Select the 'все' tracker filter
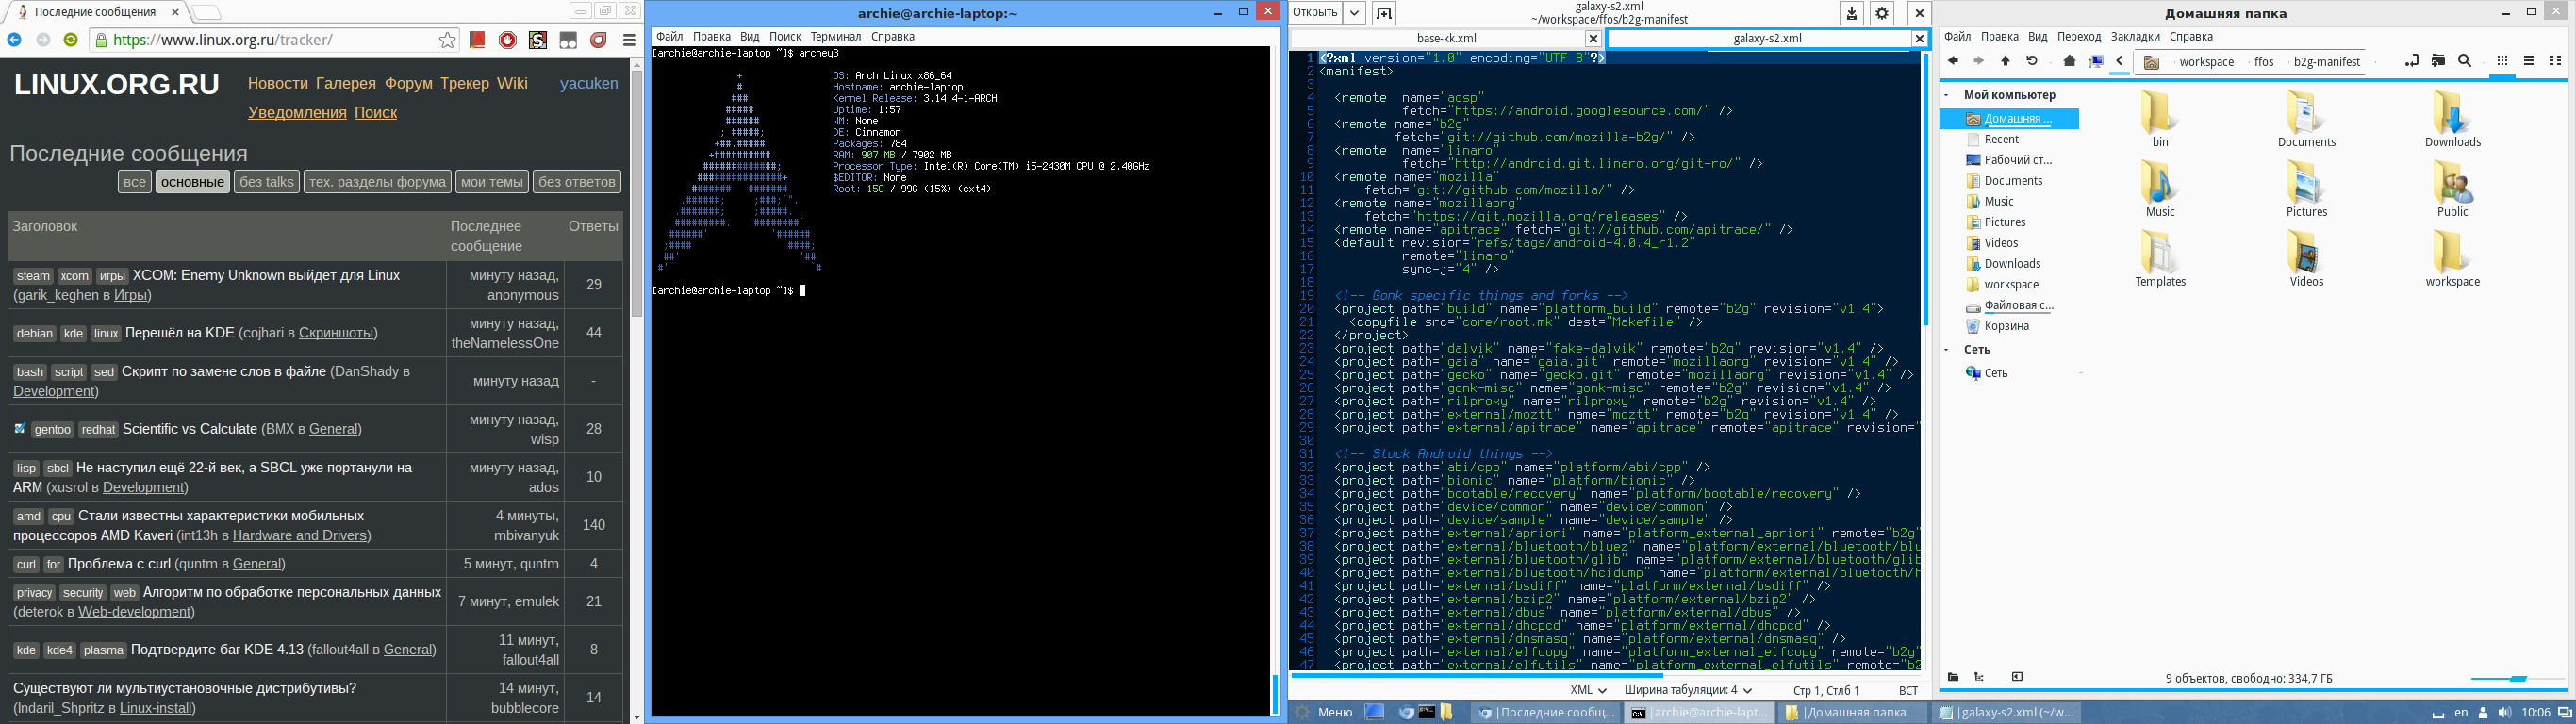 (x=135, y=181)
